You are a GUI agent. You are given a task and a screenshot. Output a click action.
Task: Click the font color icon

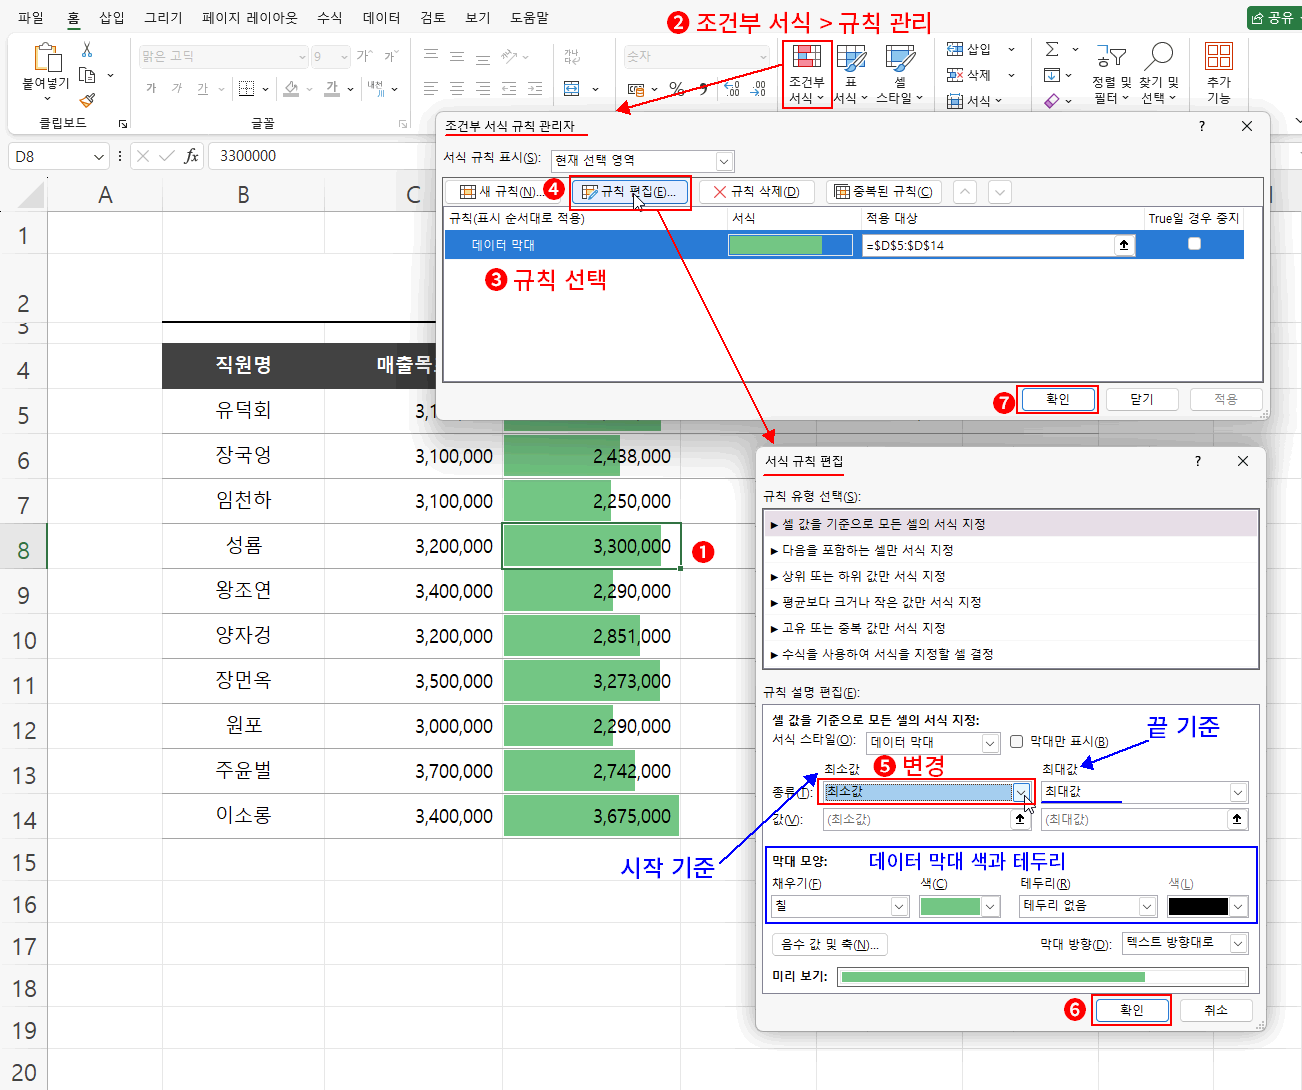pyautogui.click(x=332, y=89)
